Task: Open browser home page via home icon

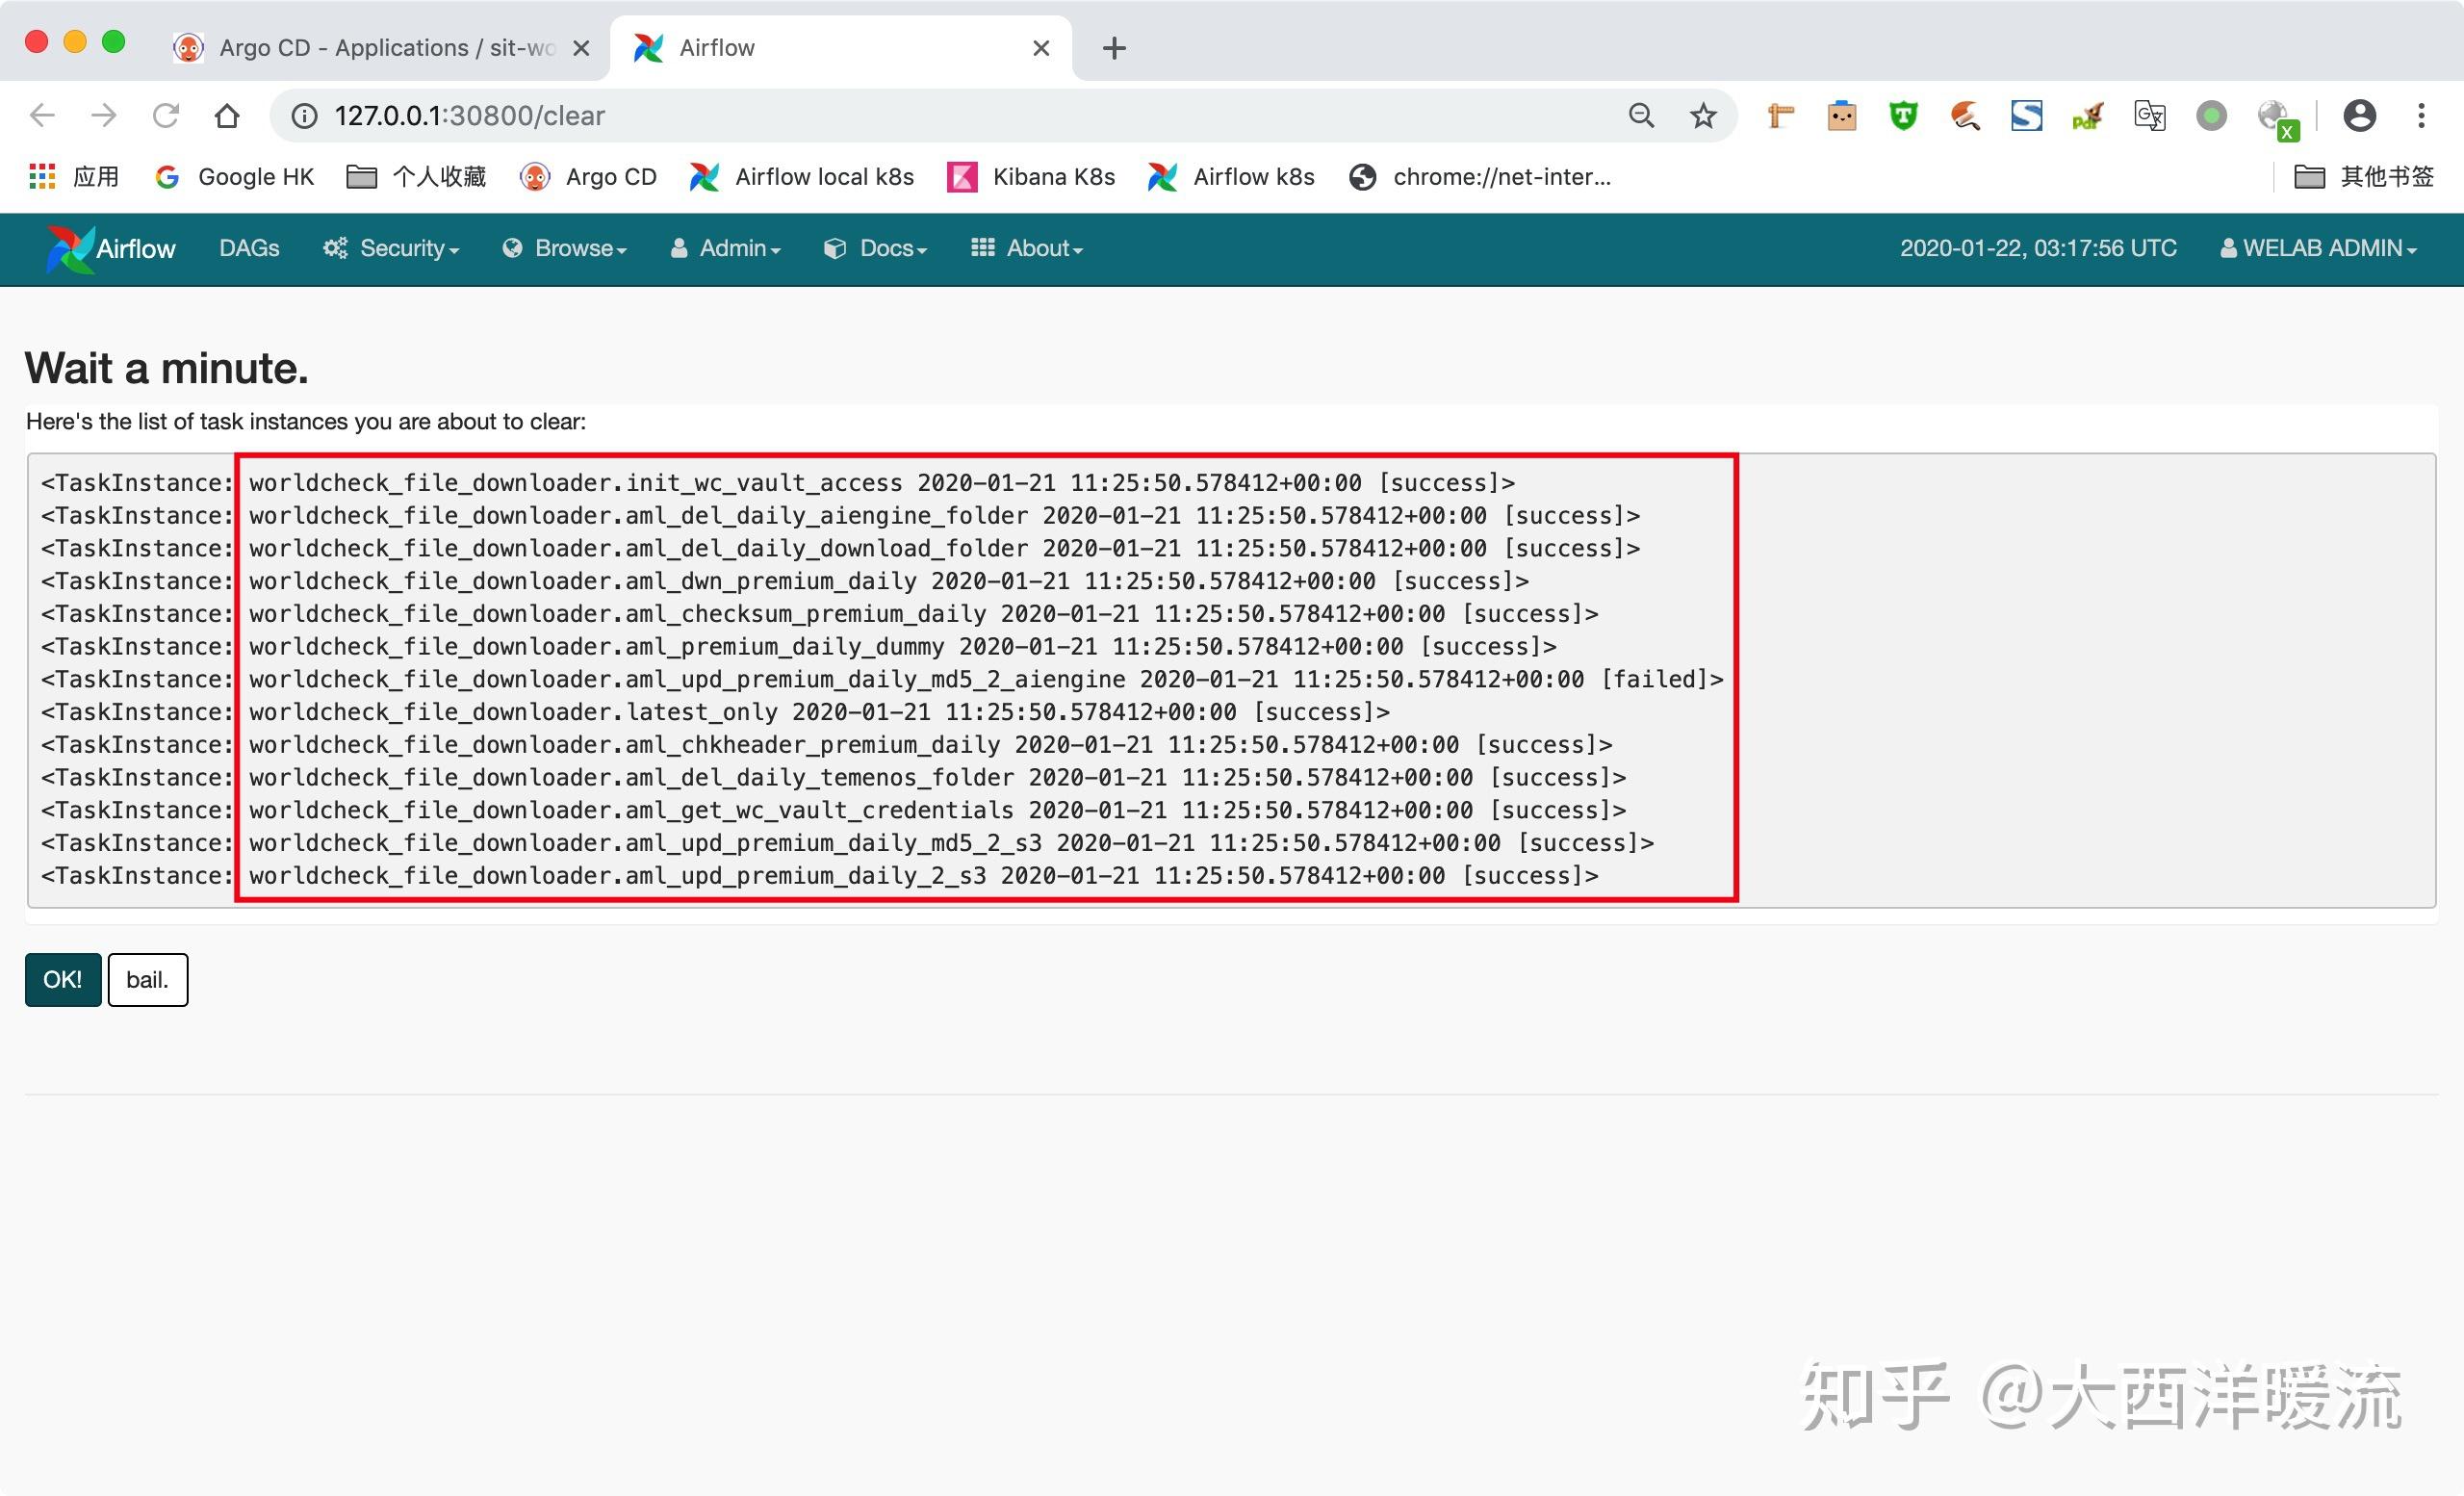Action: 227,115
